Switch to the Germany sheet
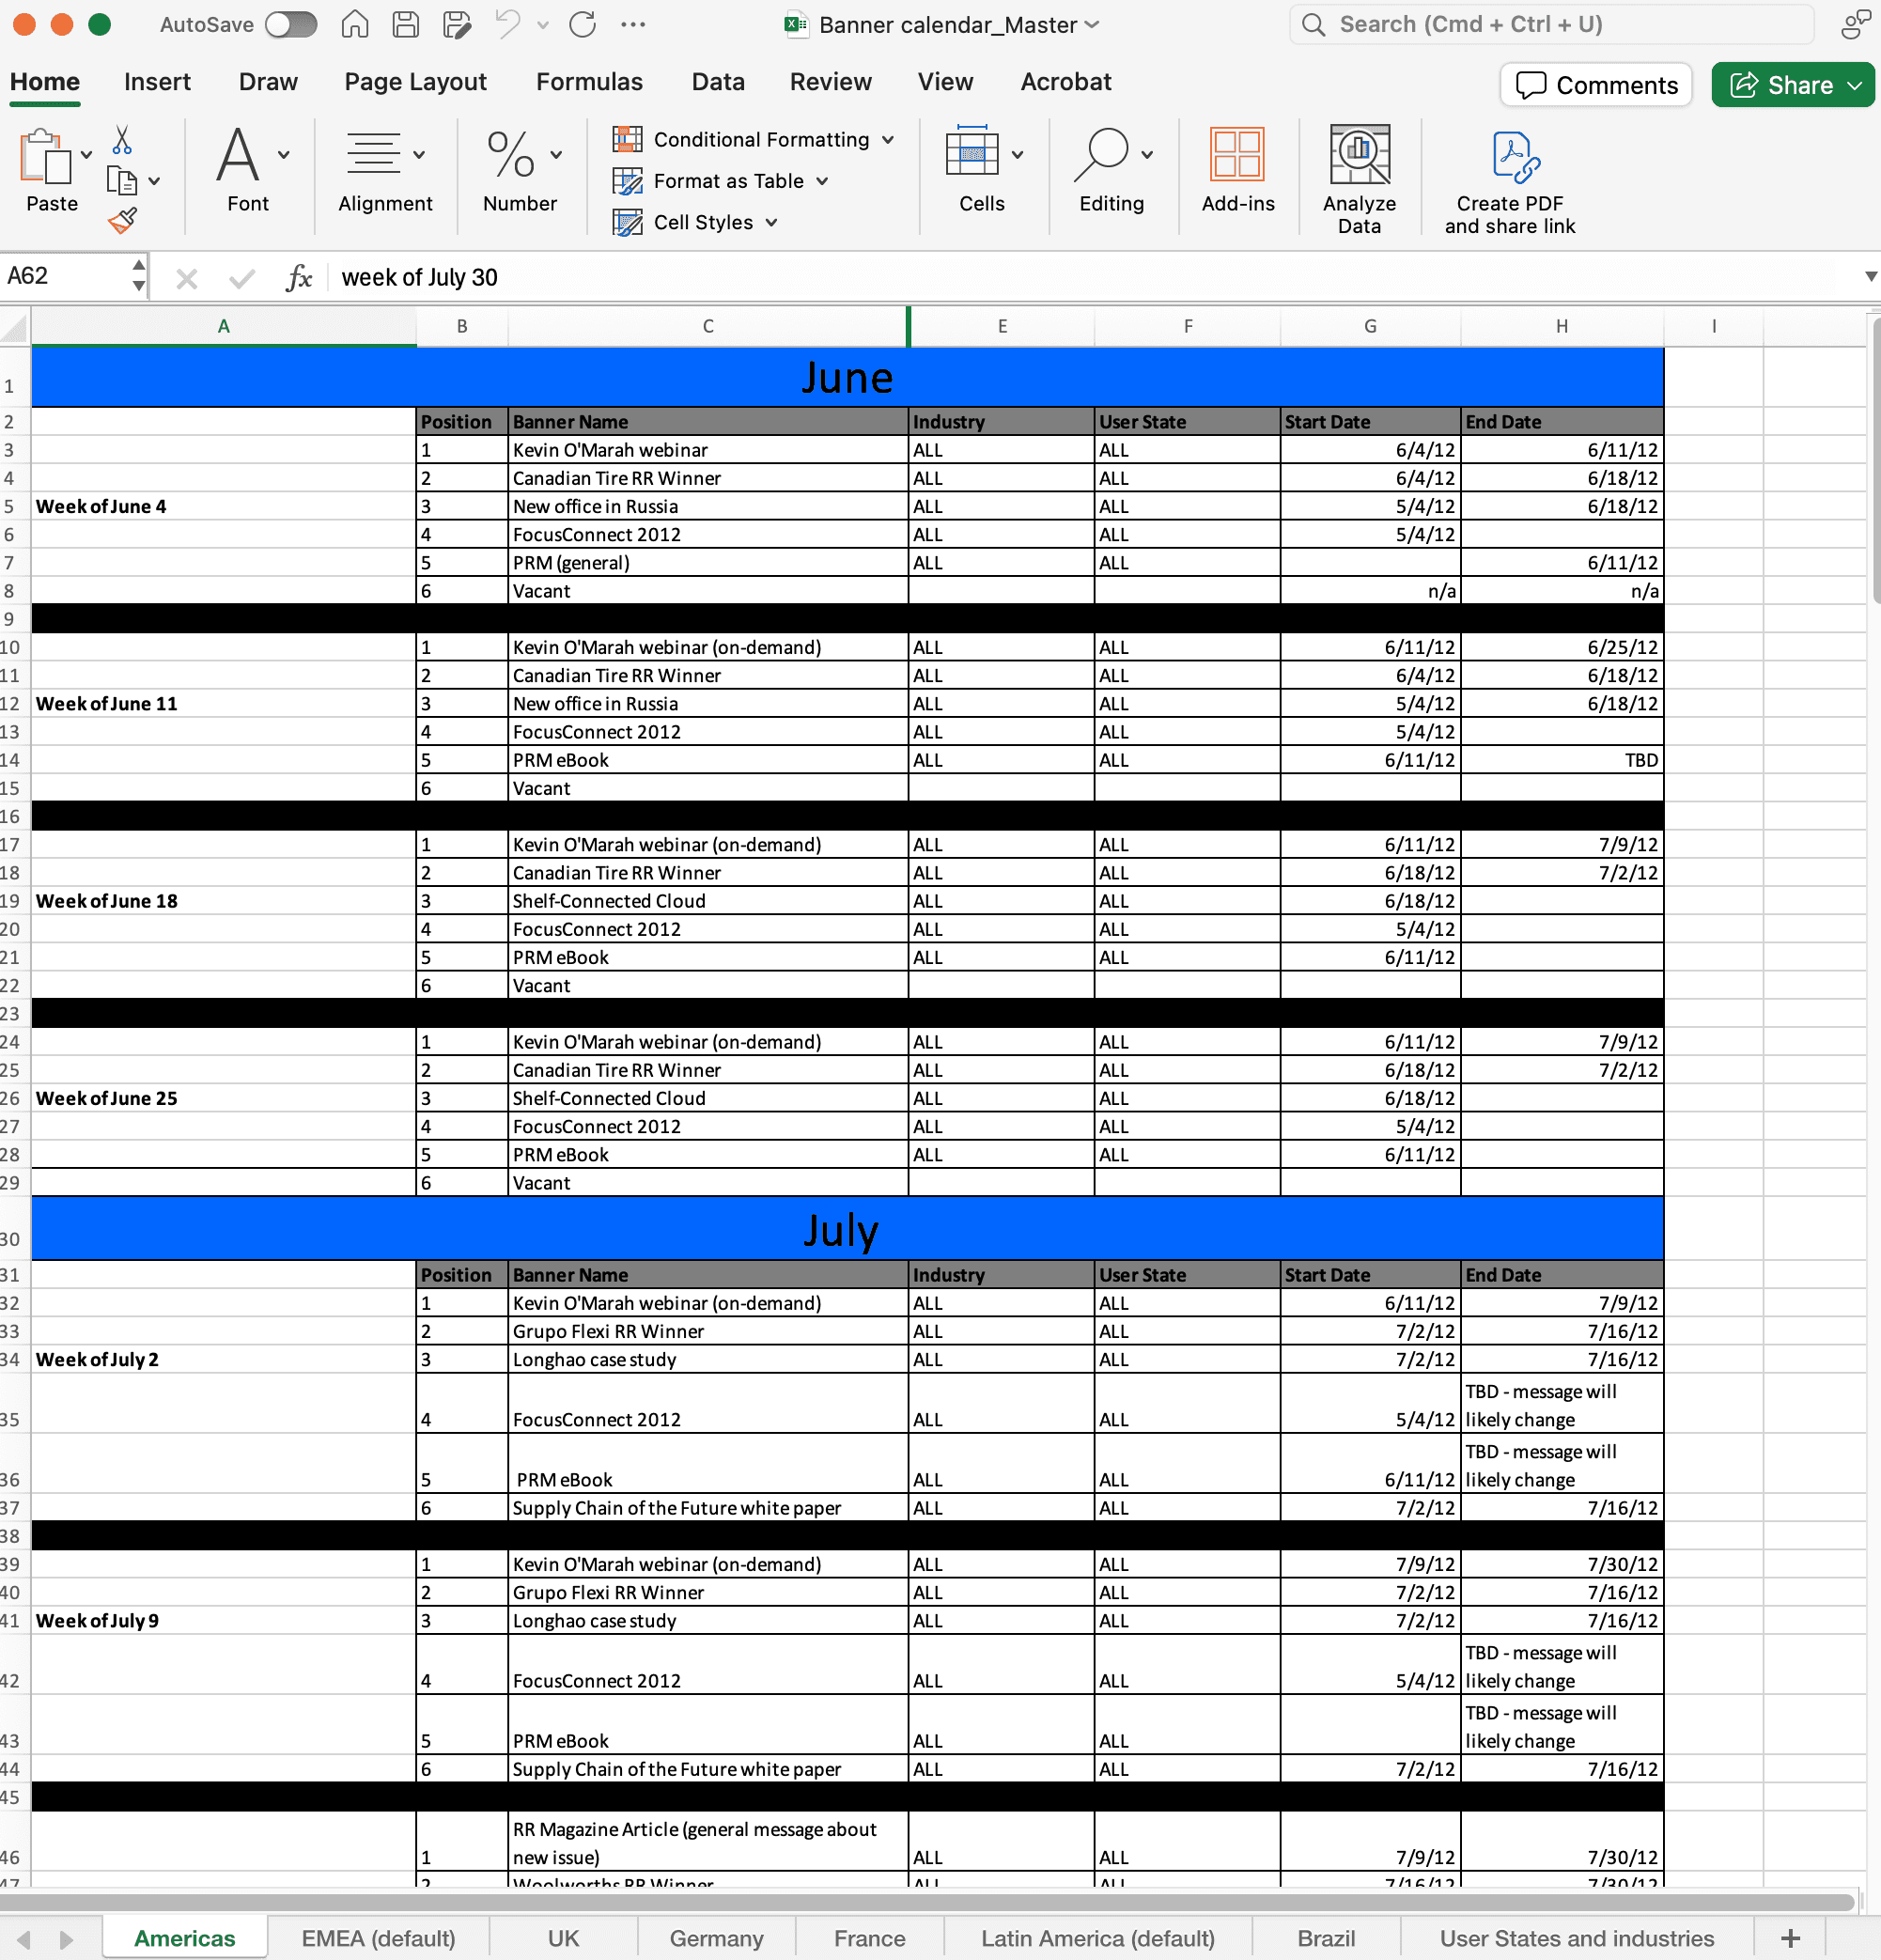 (x=716, y=1938)
